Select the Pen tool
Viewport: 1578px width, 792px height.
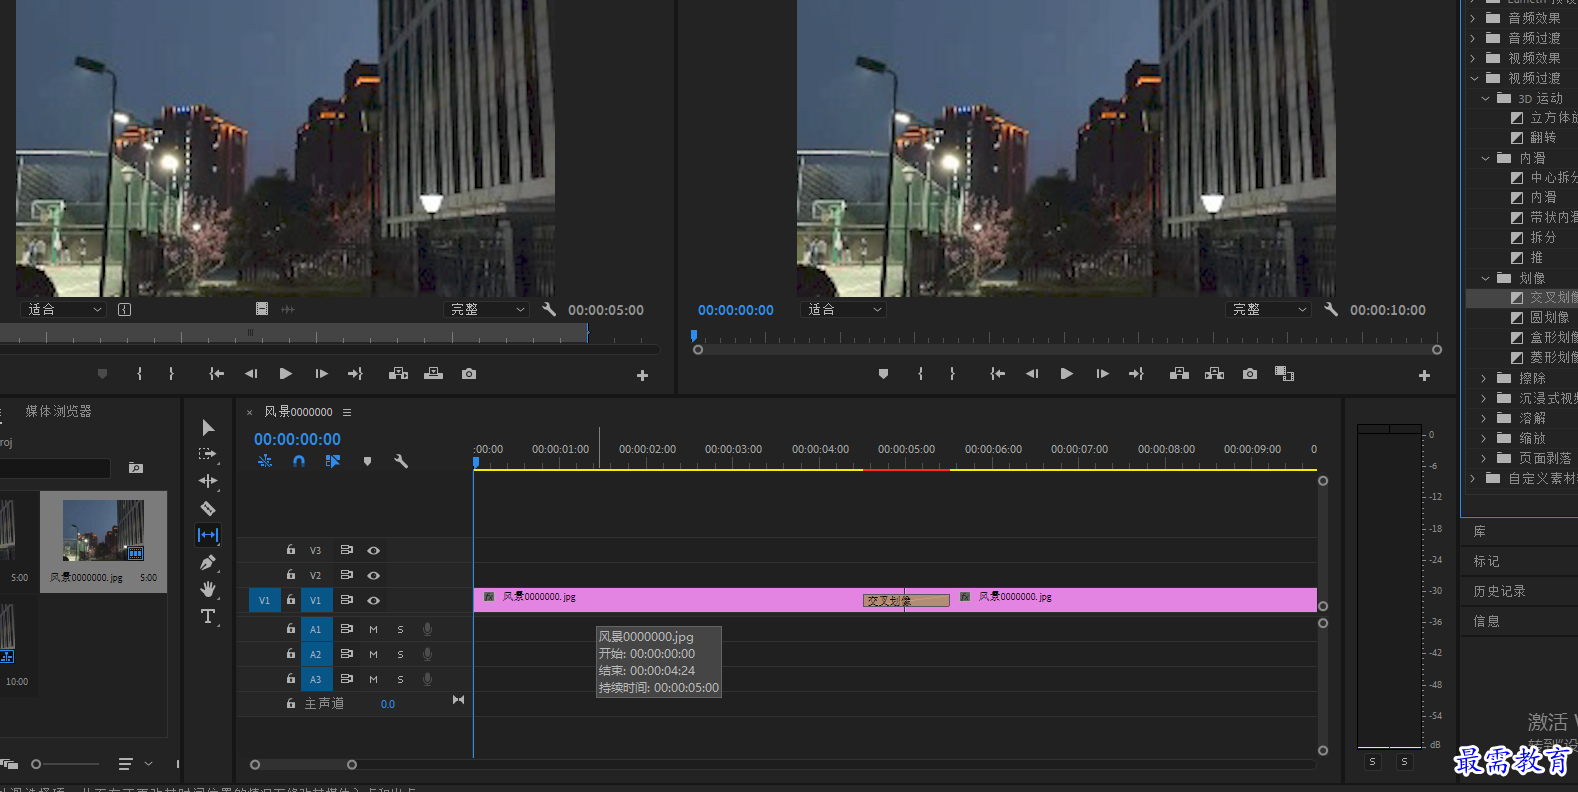point(208,562)
